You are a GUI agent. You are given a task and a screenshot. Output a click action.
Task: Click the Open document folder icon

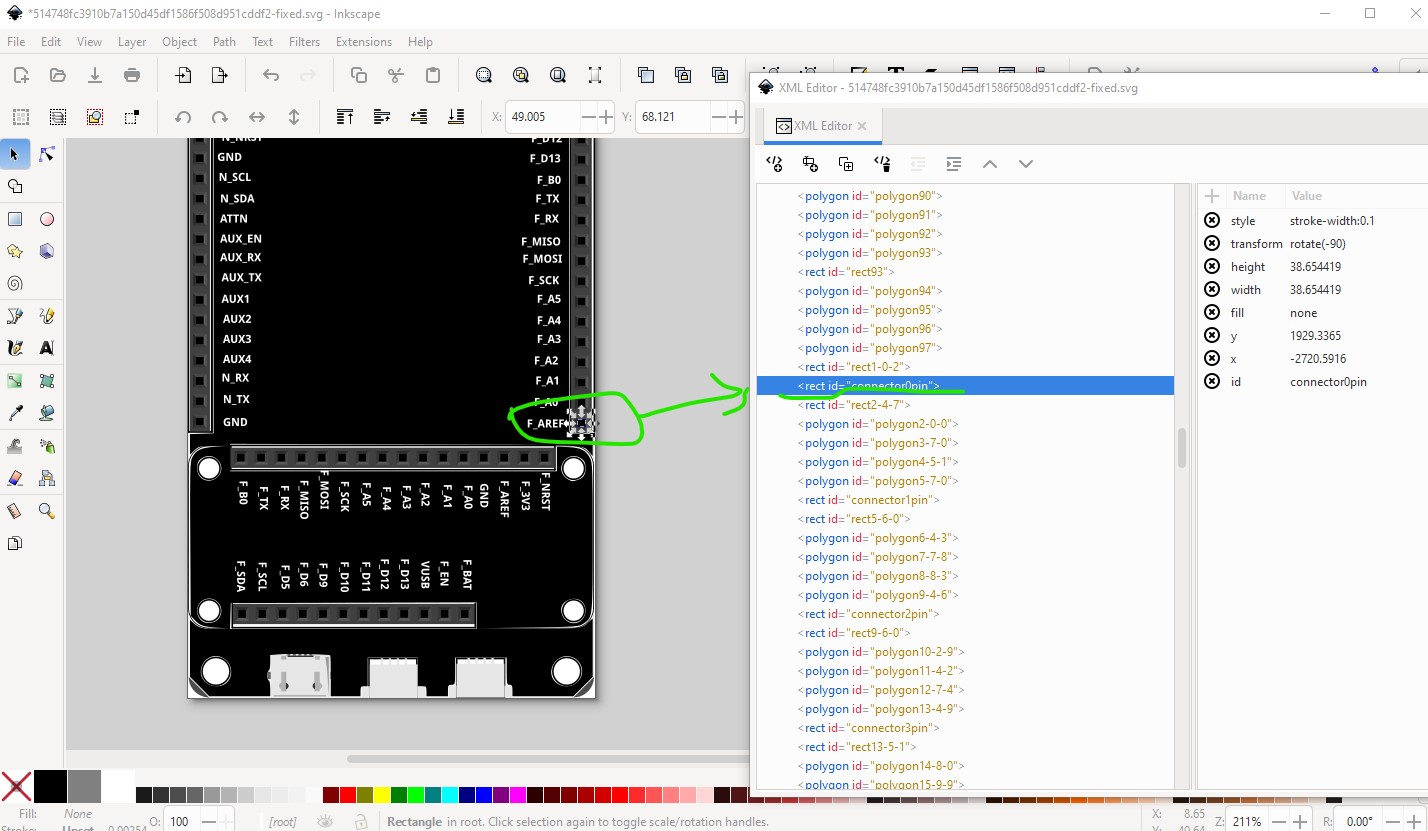click(x=58, y=75)
